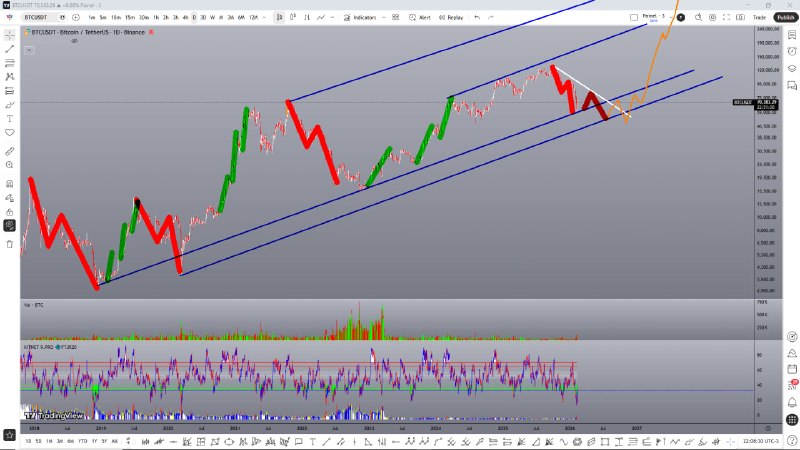Expand the timeframe interval dropdown arrow
Image resolution: width=800 pixels, height=450 pixels.
(x=267, y=17)
